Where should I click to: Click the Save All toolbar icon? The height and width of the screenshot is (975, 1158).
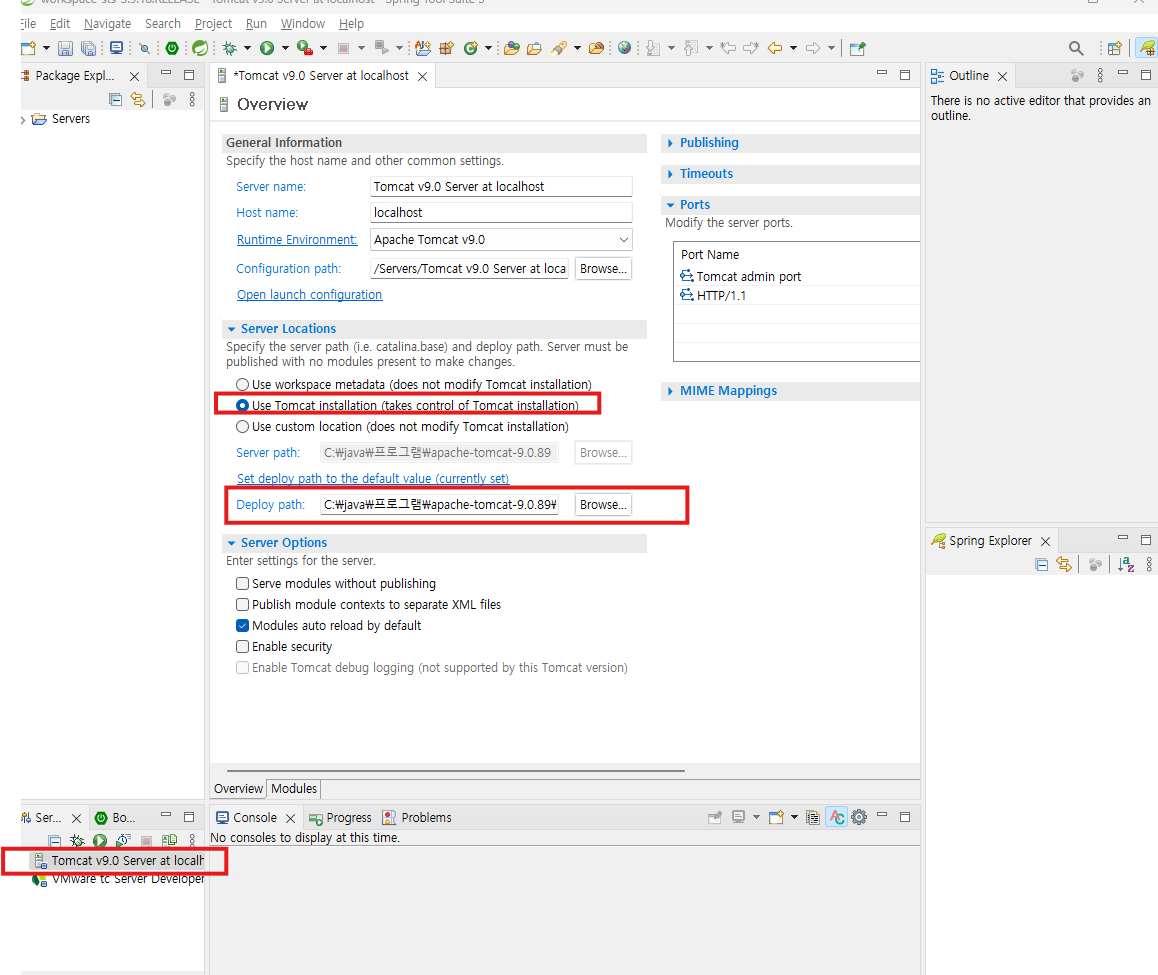(89, 49)
